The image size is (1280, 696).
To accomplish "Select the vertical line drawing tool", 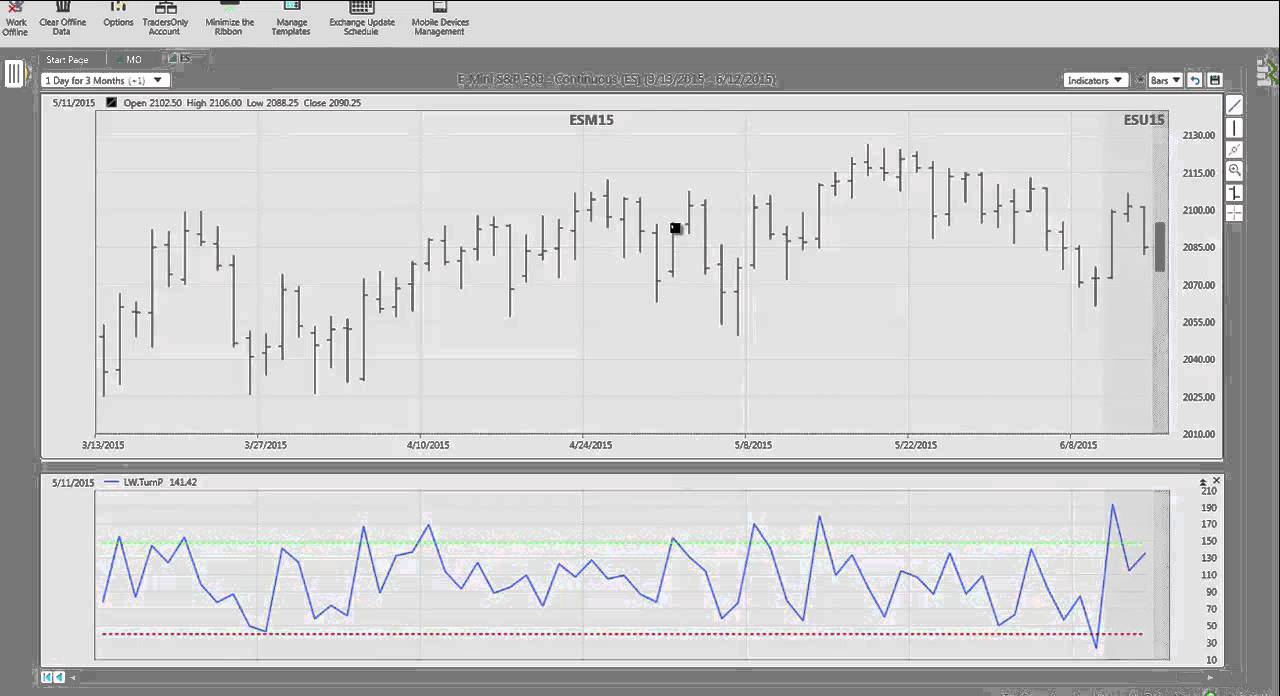I will (x=1235, y=128).
